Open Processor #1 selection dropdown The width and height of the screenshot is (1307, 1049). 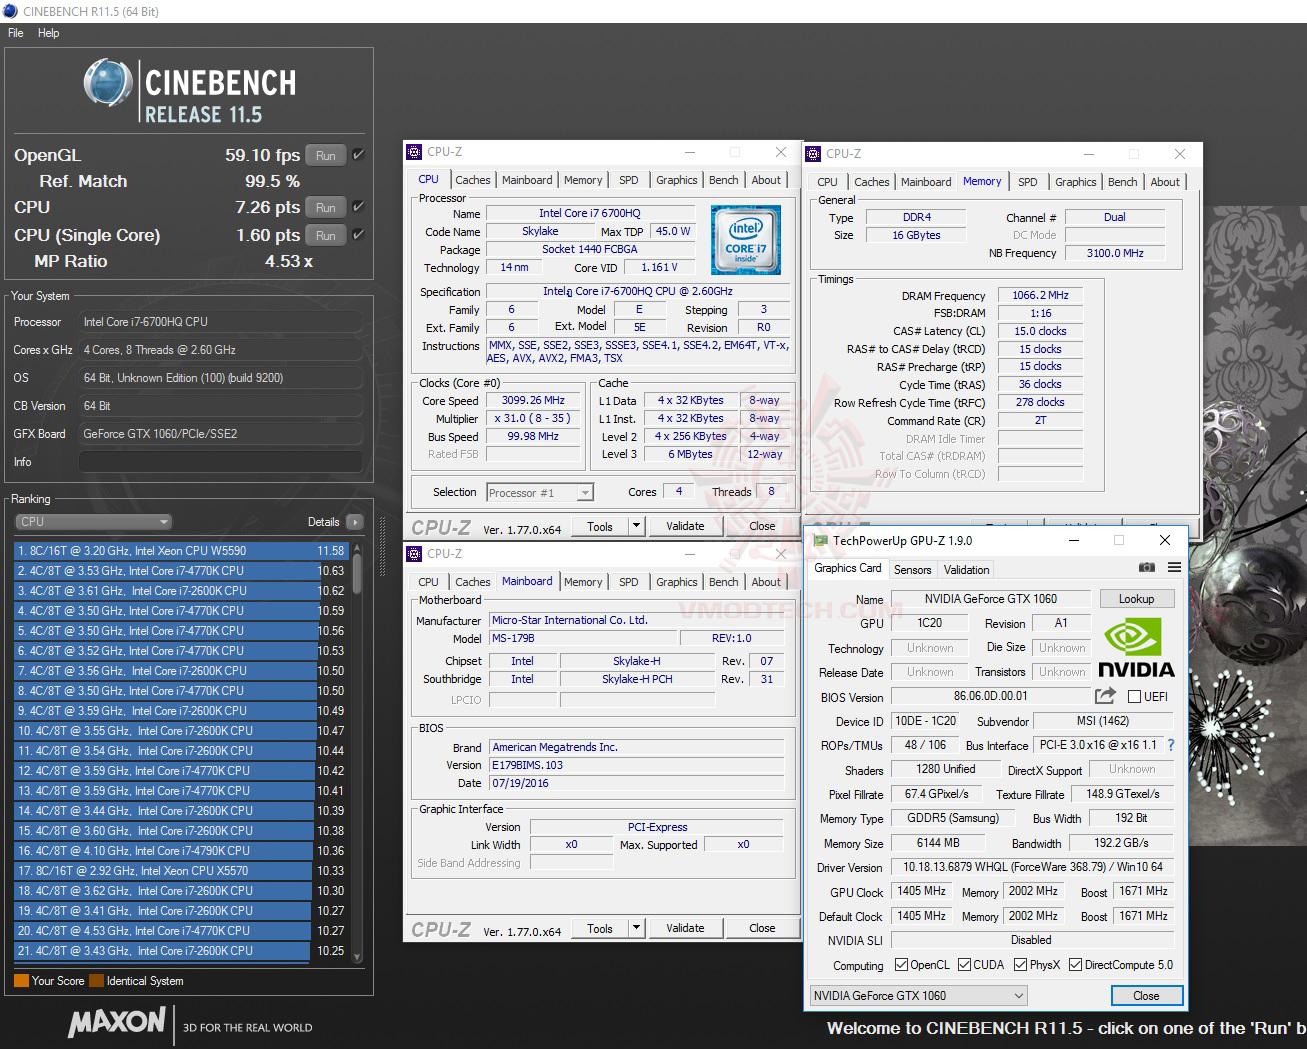point(540,492)
